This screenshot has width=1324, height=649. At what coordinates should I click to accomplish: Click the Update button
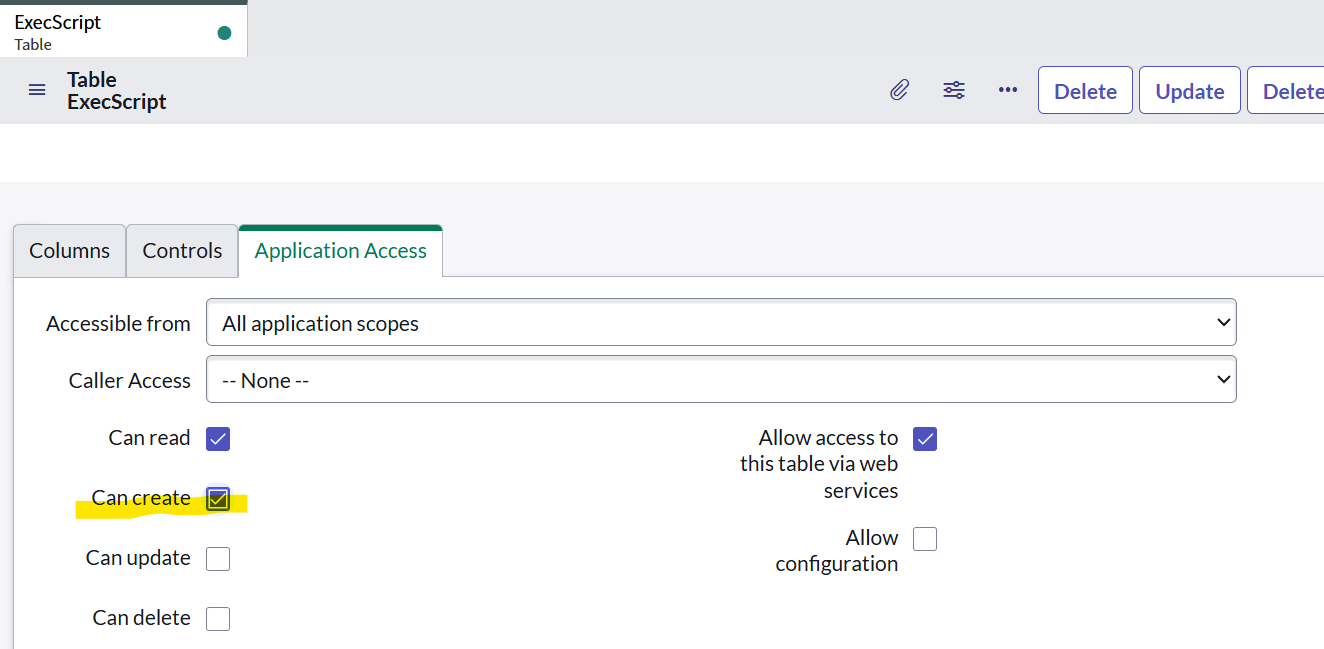1190,91
